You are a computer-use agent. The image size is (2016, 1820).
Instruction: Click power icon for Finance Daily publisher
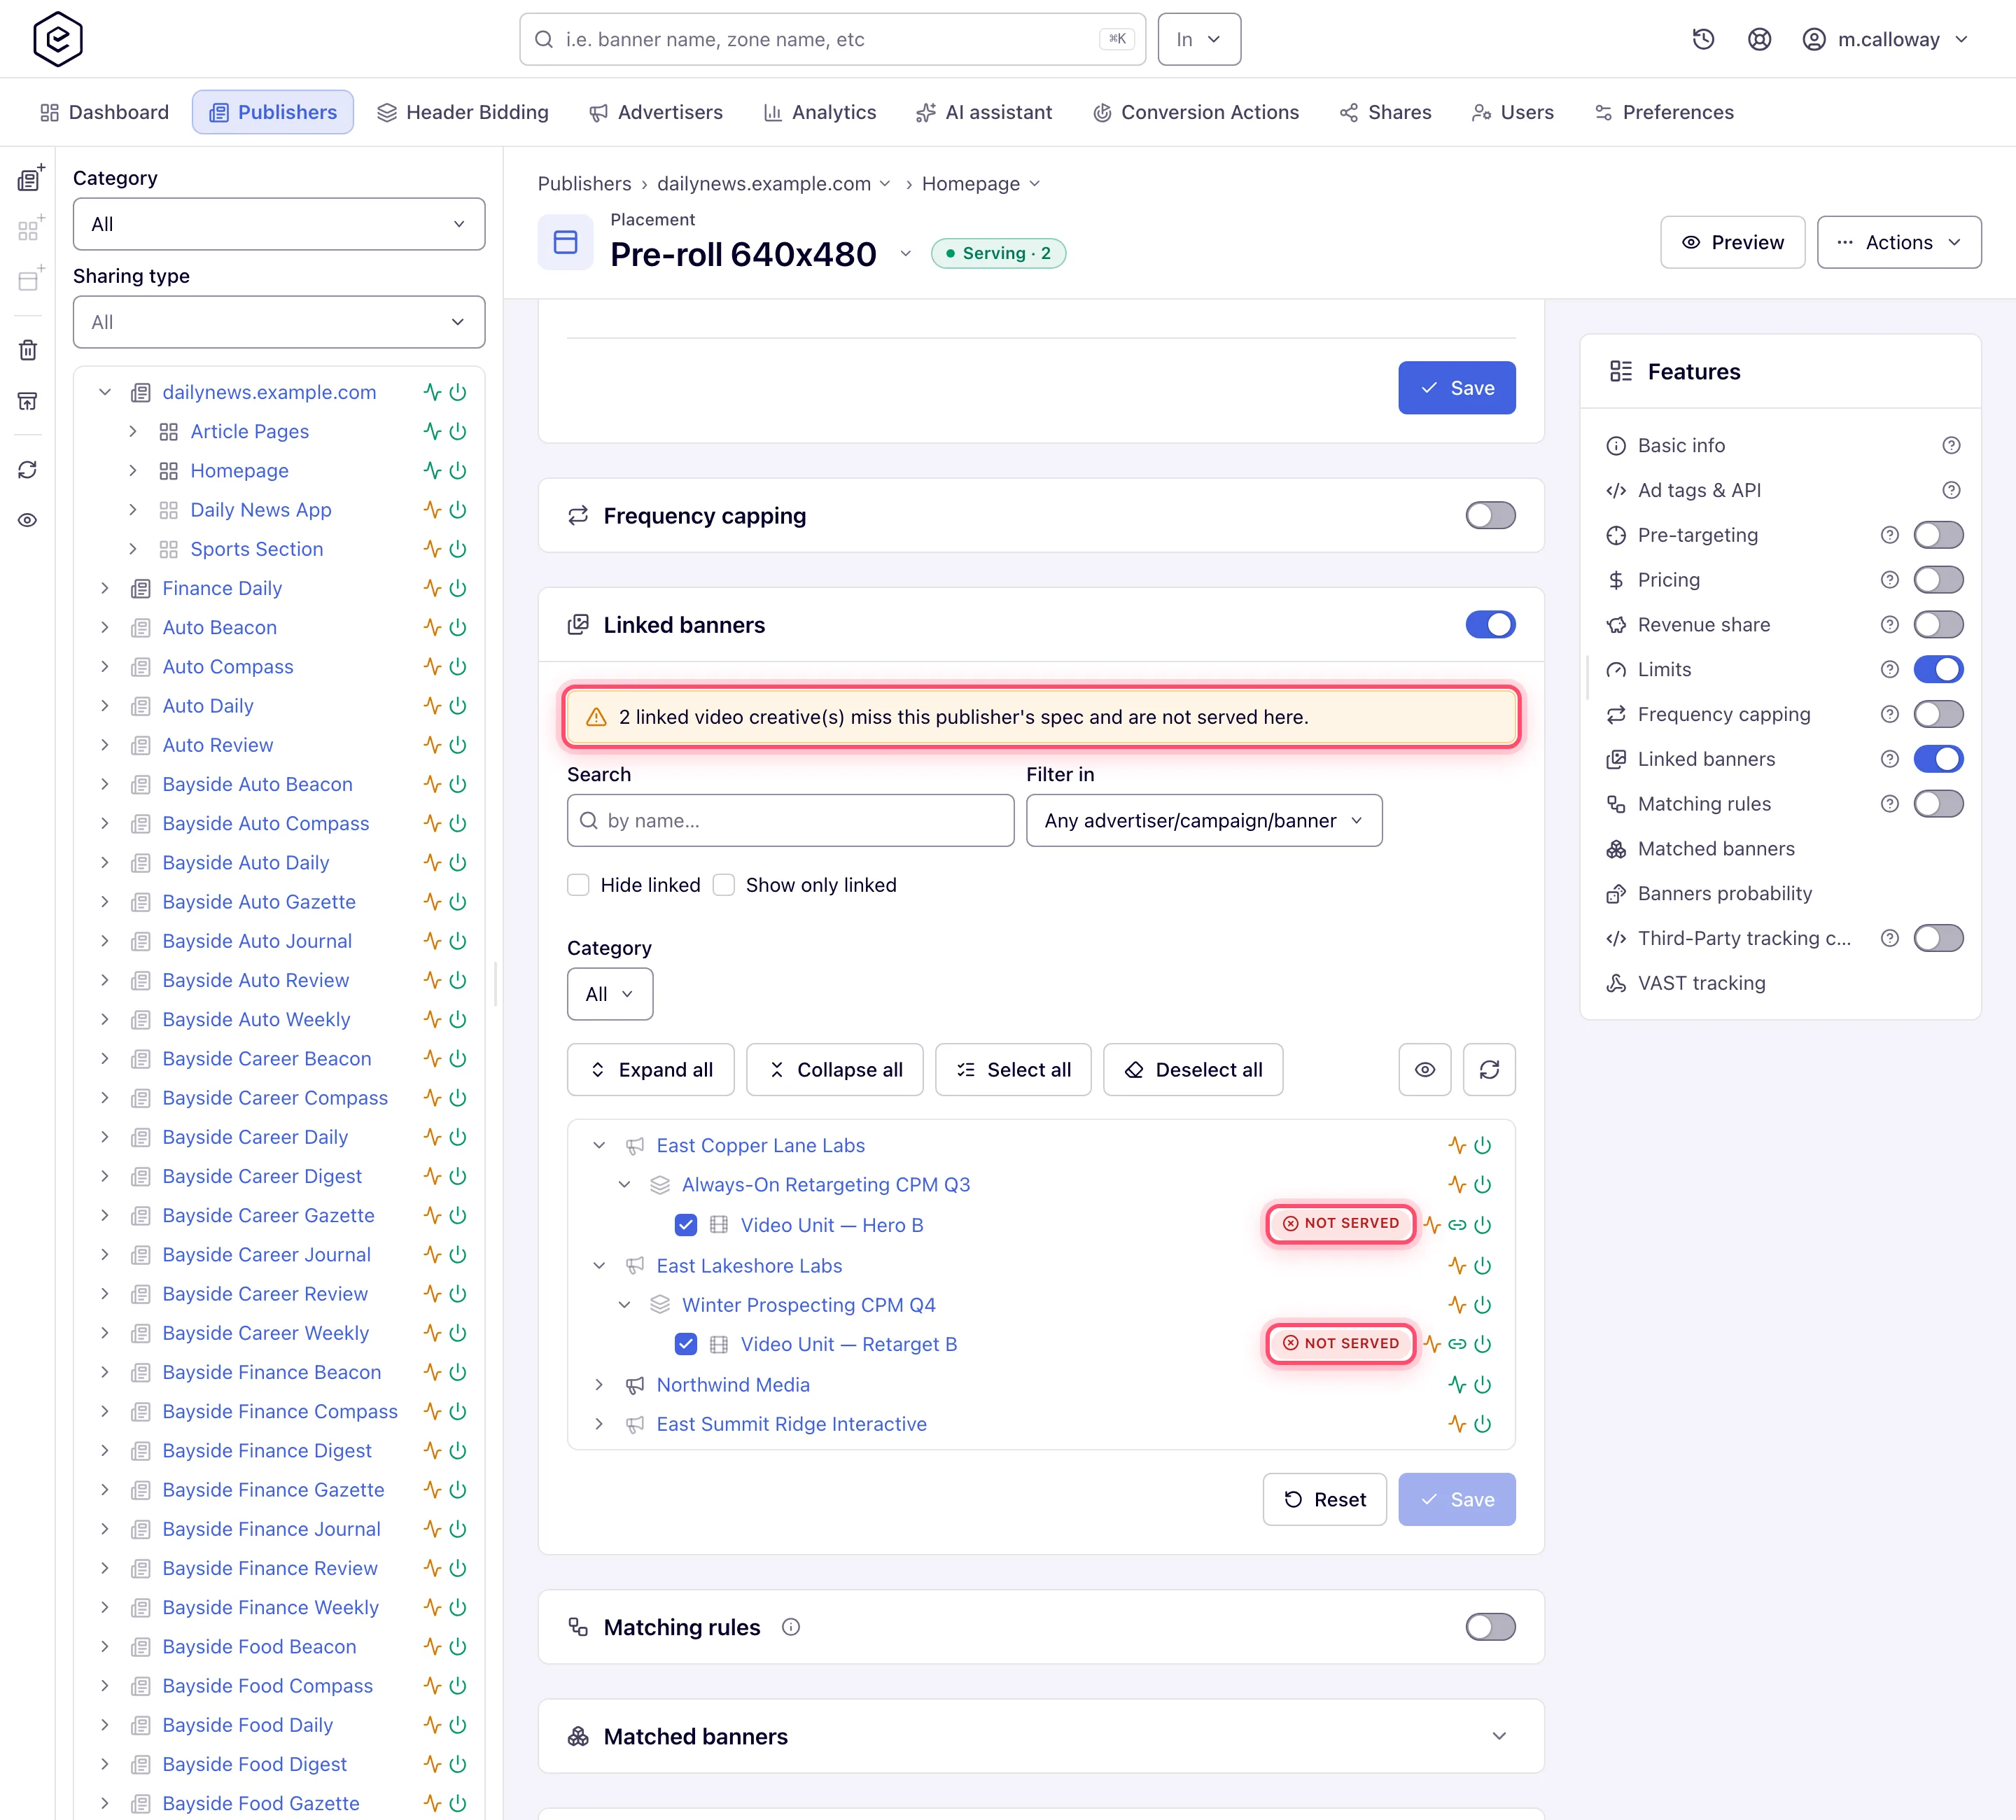coord(458,588)
